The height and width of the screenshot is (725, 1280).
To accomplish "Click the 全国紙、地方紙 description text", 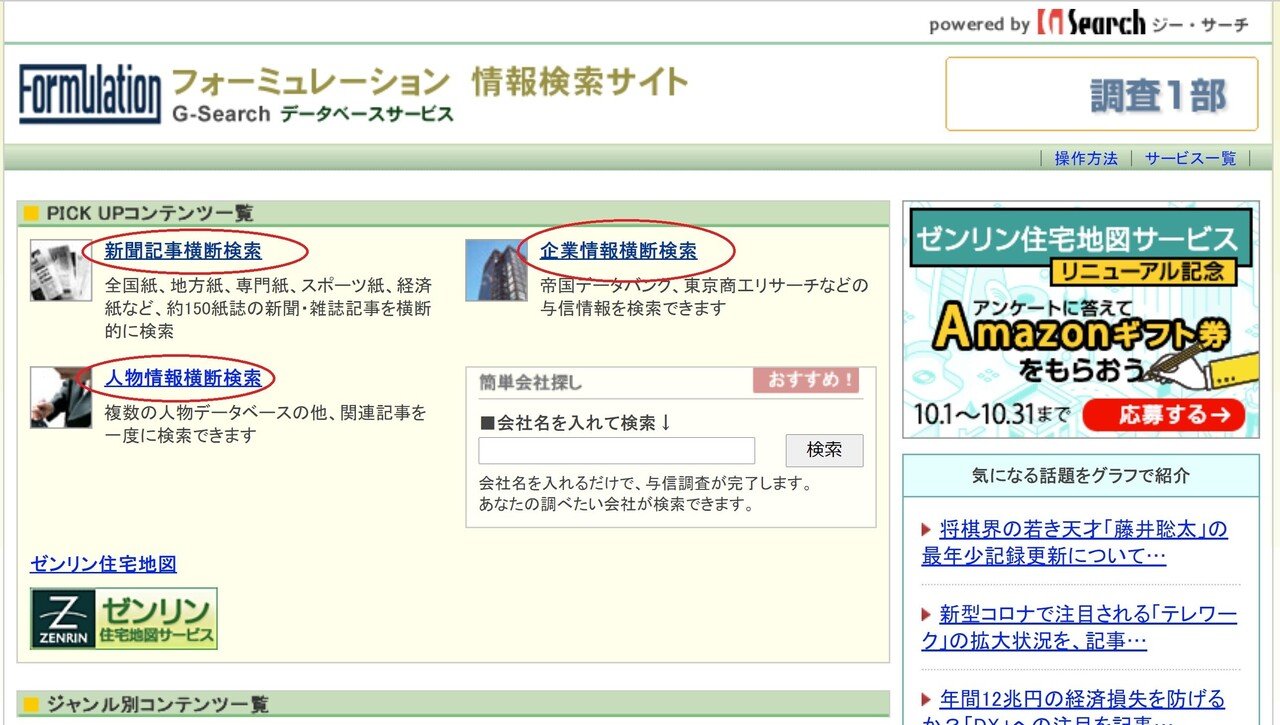I will click(x=269, y=308).
